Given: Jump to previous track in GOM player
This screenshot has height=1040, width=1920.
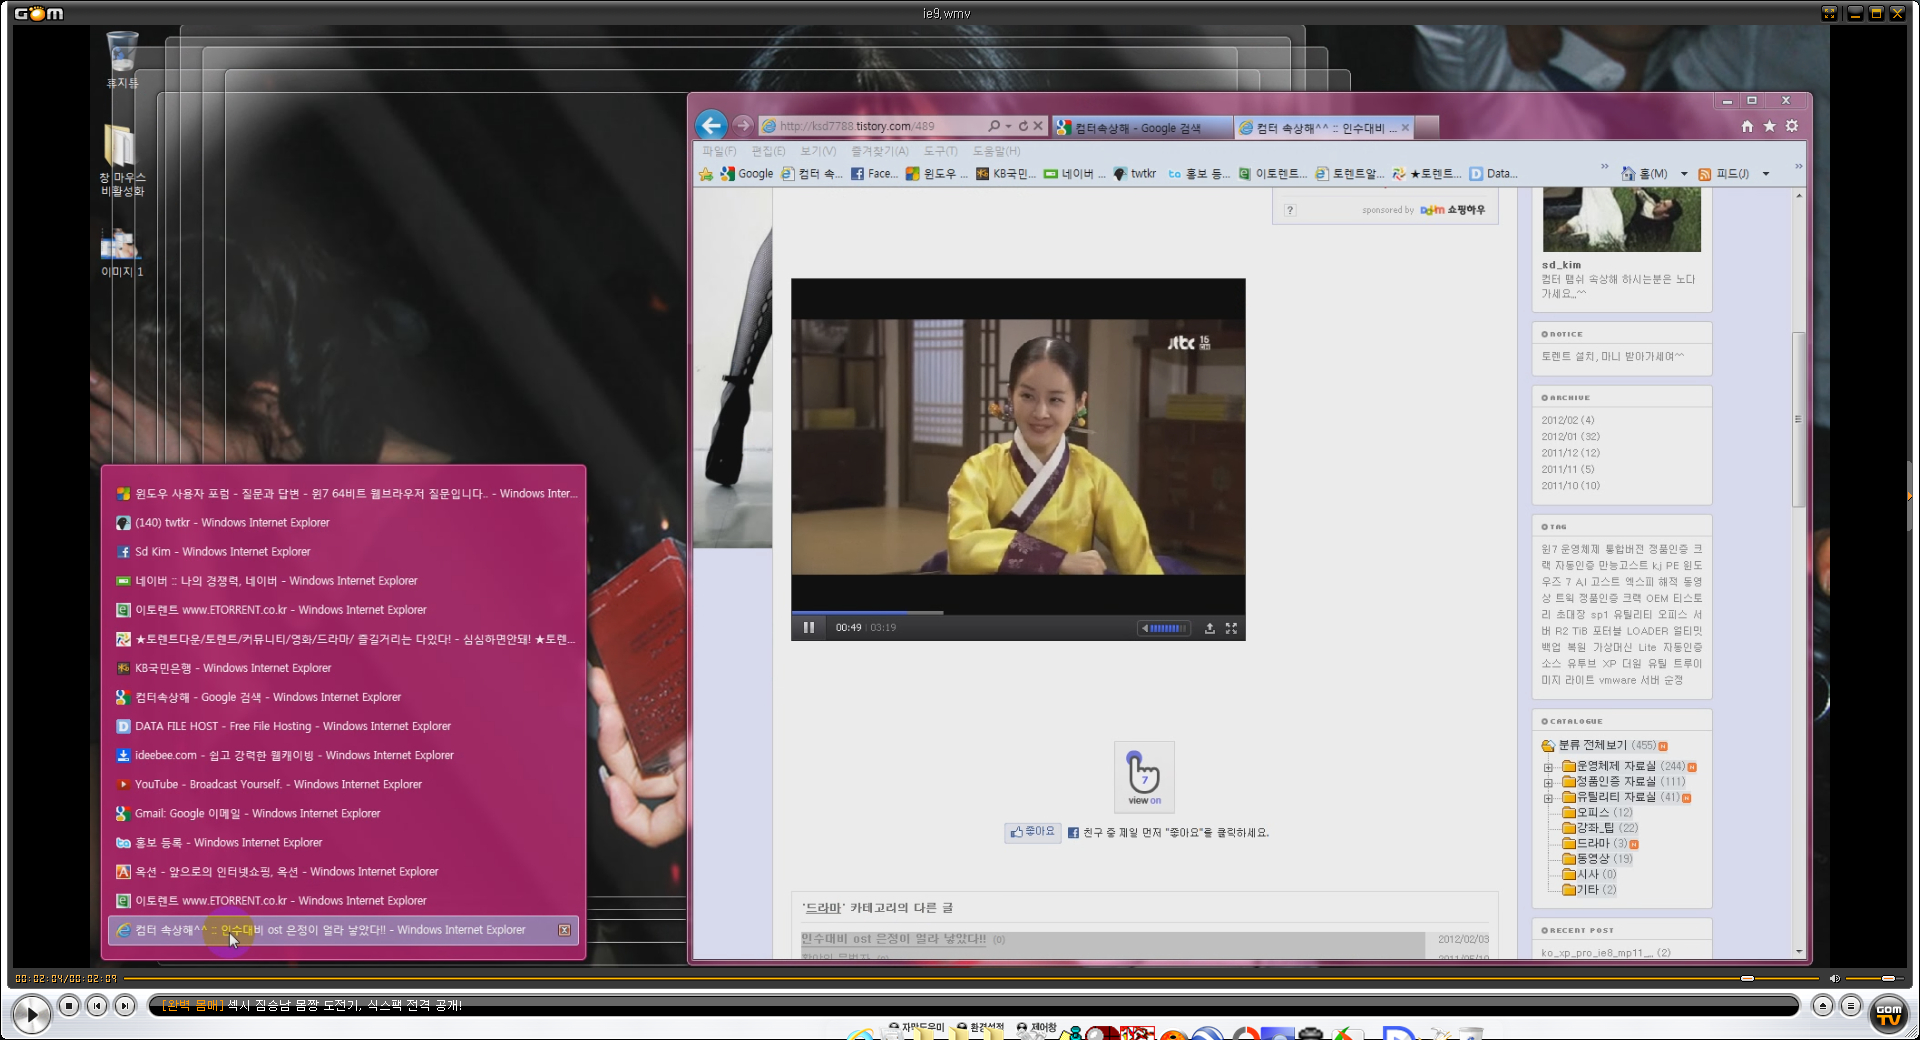Looking at the screenshot, I should click(x=97, y=1006).
